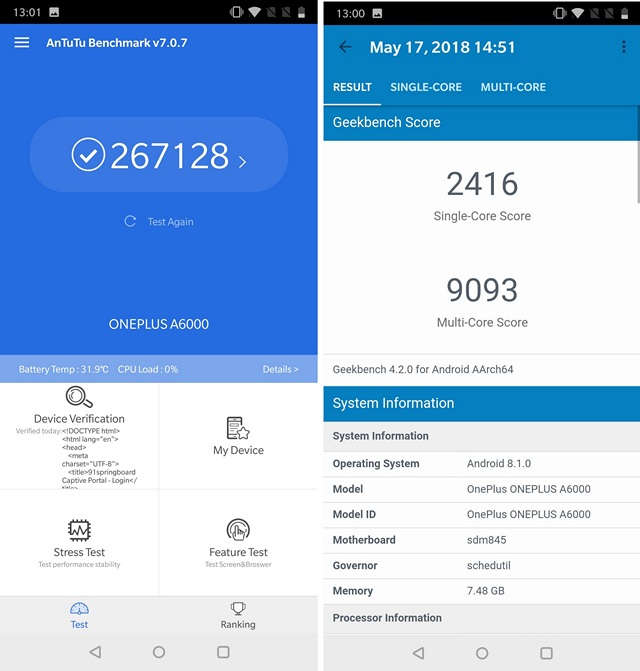Select the RESULT tab
Screen dimensions: 640x671
pyautogui.click(x=352, y=87)
